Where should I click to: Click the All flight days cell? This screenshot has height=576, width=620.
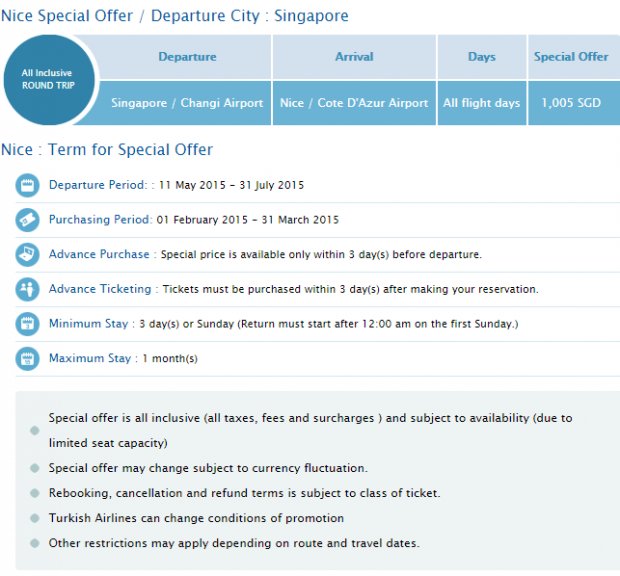[x=482, y=103]
